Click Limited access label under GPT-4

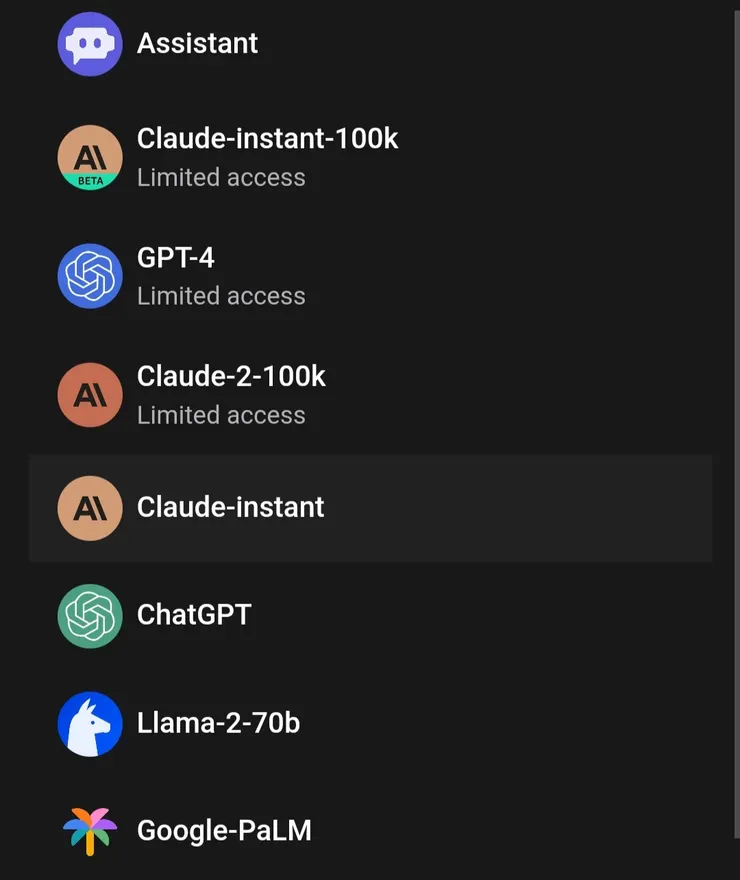pos(221,297)
